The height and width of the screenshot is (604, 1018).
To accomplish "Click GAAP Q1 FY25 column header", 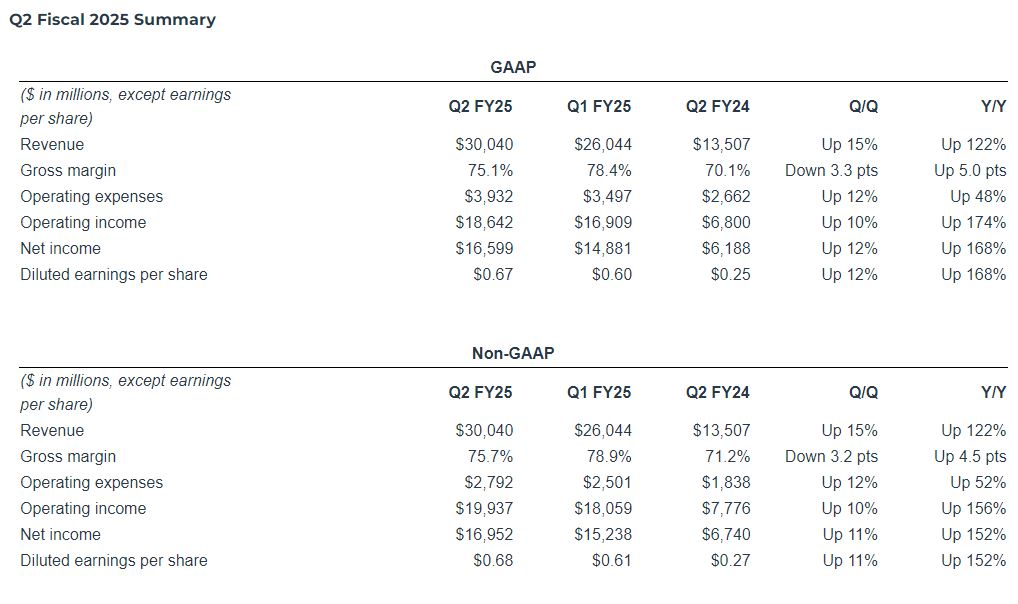I will click(x=599, y=106).
